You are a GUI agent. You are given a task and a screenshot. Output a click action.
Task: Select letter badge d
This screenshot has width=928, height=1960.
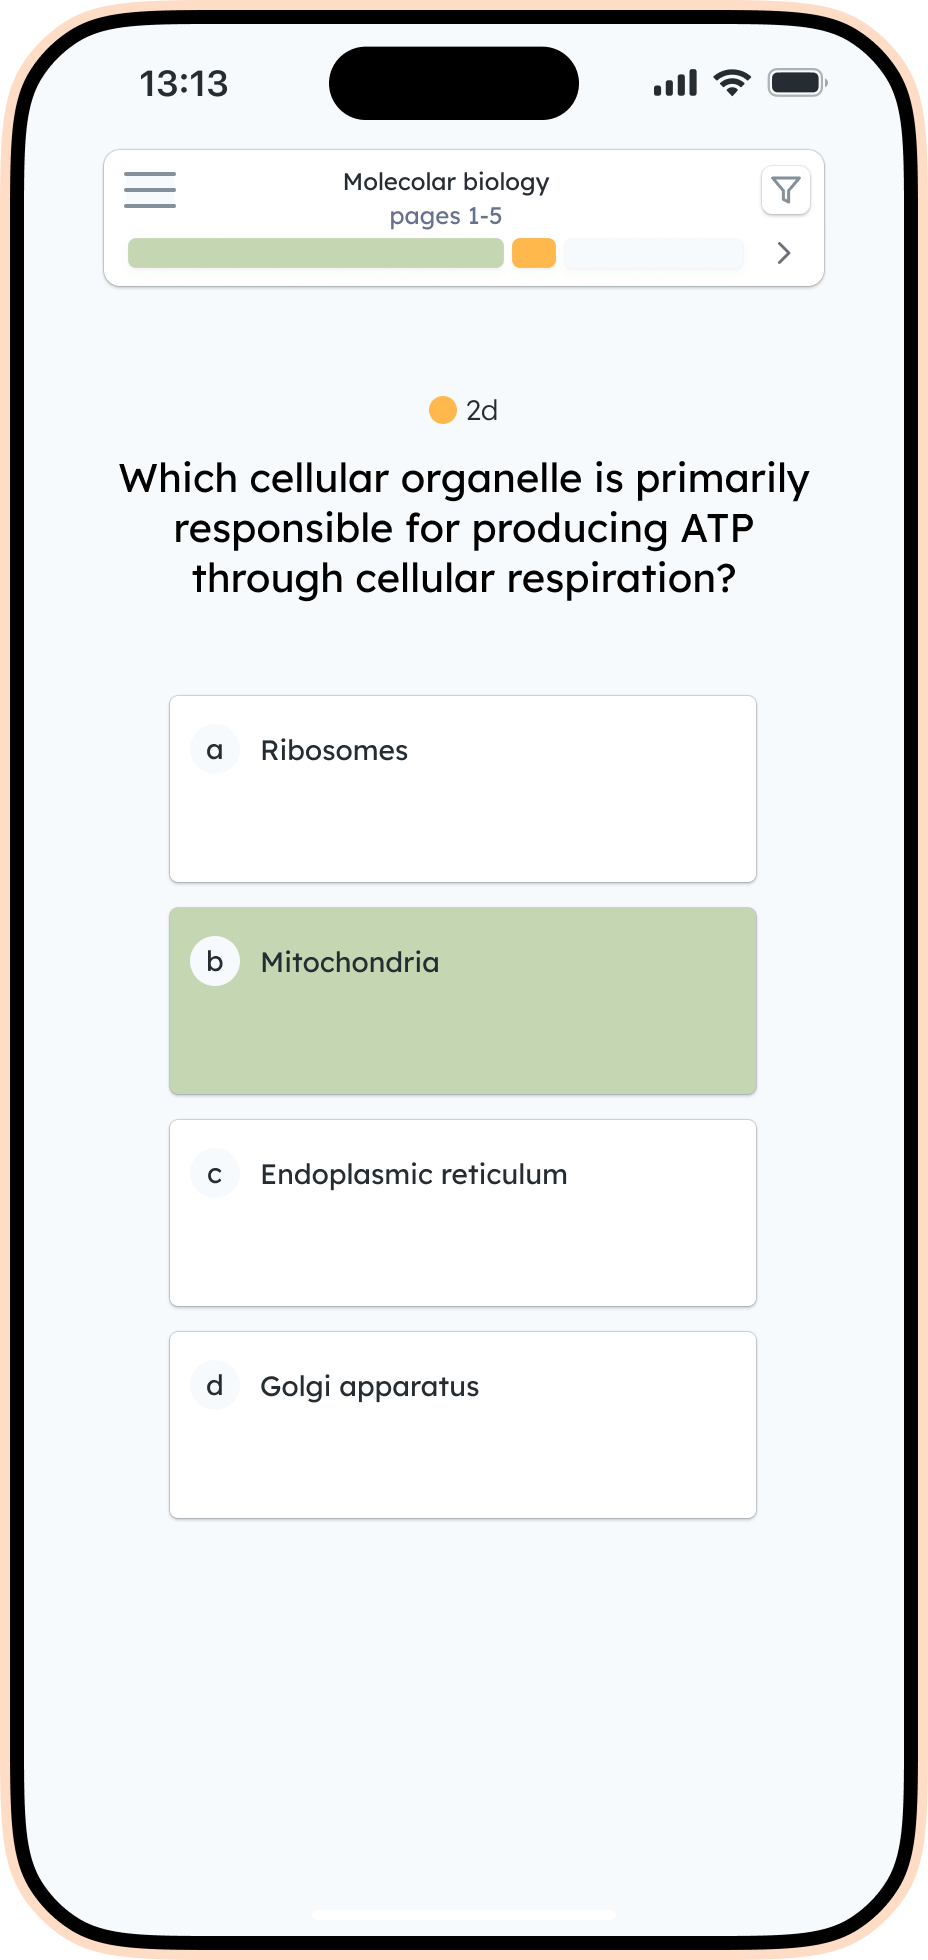215,1386
